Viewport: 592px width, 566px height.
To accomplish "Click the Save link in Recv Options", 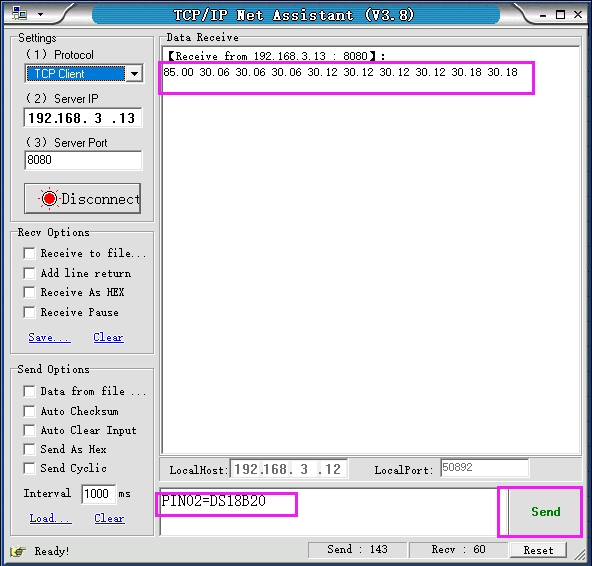I will [49, 337].
